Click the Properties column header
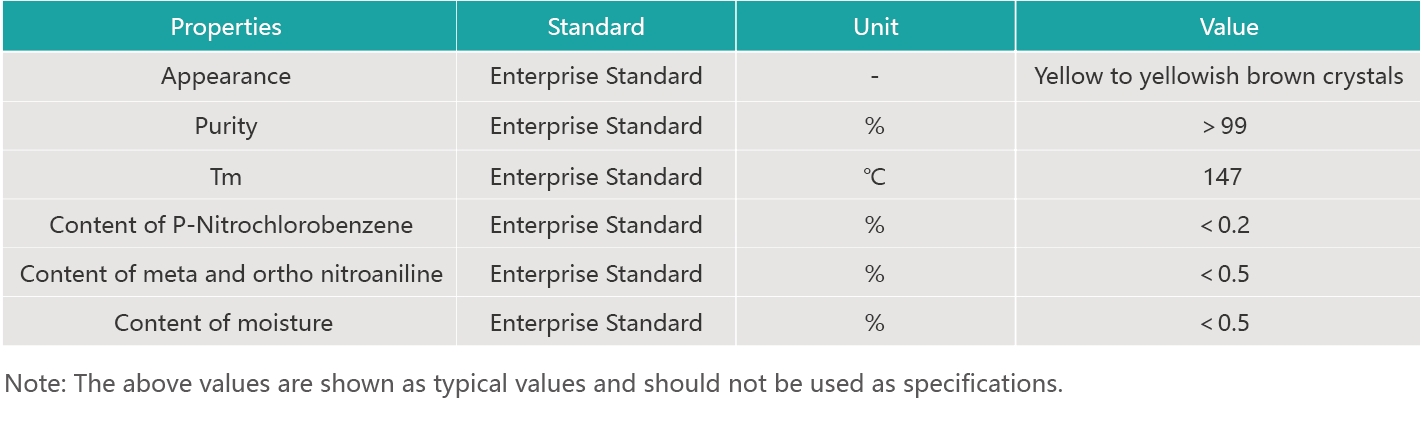Viewport: 1422px width, 427px height. 226,27
